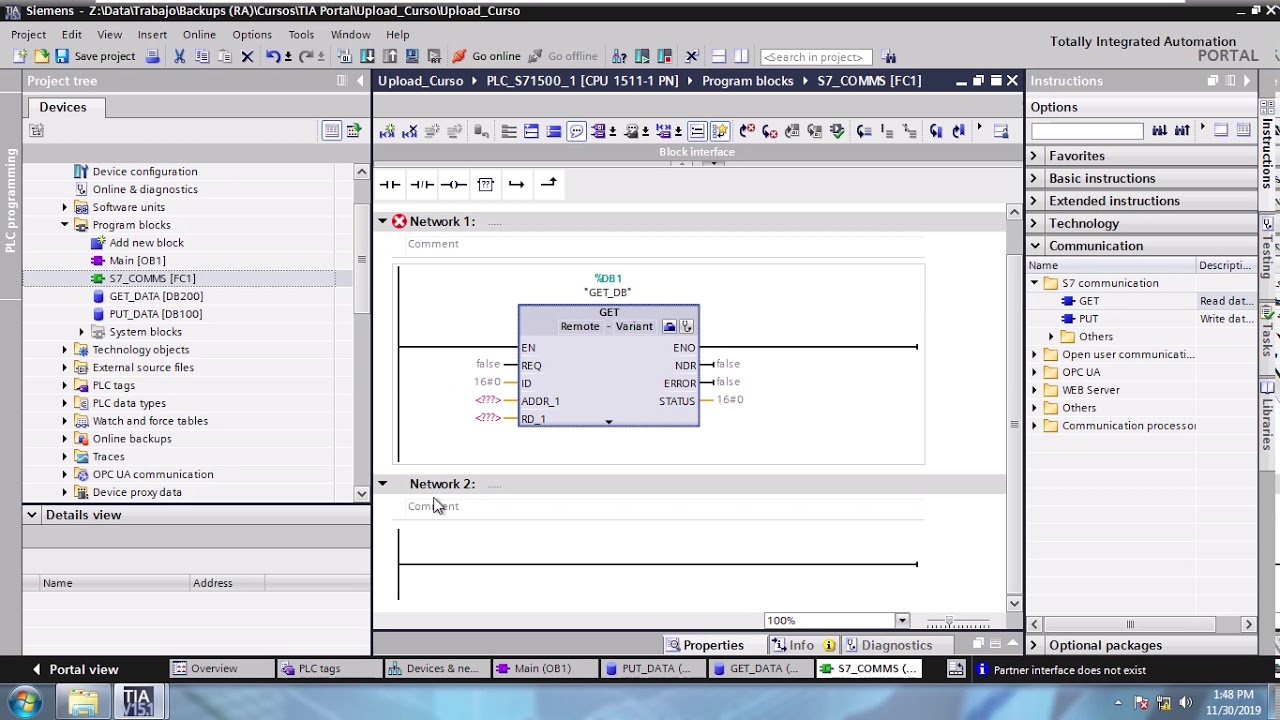This screenshot has width=1280, height=720.
Task: Open the Edit menu
Action: click(x=71, y=34)
